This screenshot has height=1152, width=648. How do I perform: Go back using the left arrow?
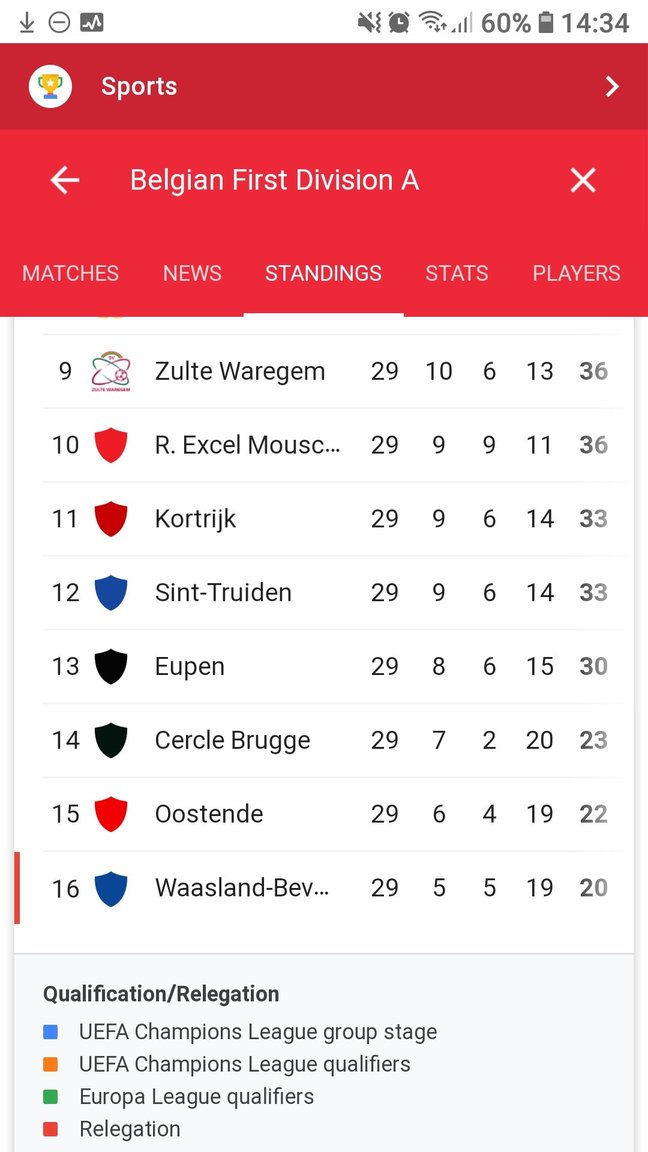pyautogui.click(x=65, y=180)
